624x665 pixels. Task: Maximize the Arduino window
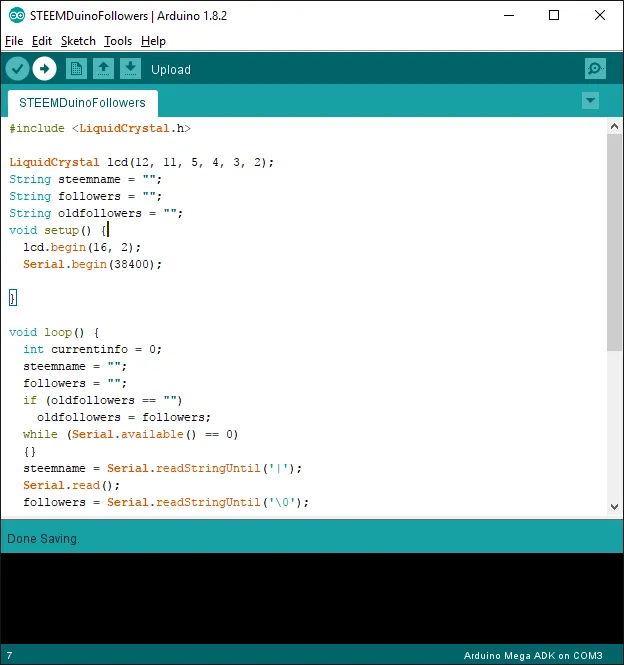point(554,15)
